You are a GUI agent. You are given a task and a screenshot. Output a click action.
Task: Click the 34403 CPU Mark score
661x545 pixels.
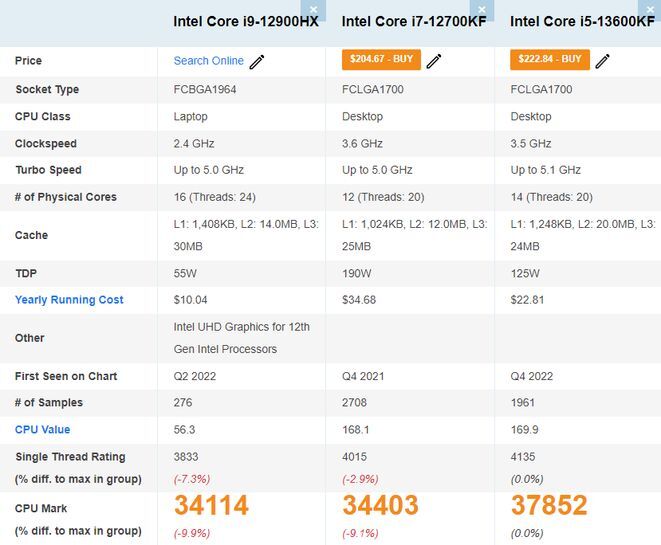381,506
